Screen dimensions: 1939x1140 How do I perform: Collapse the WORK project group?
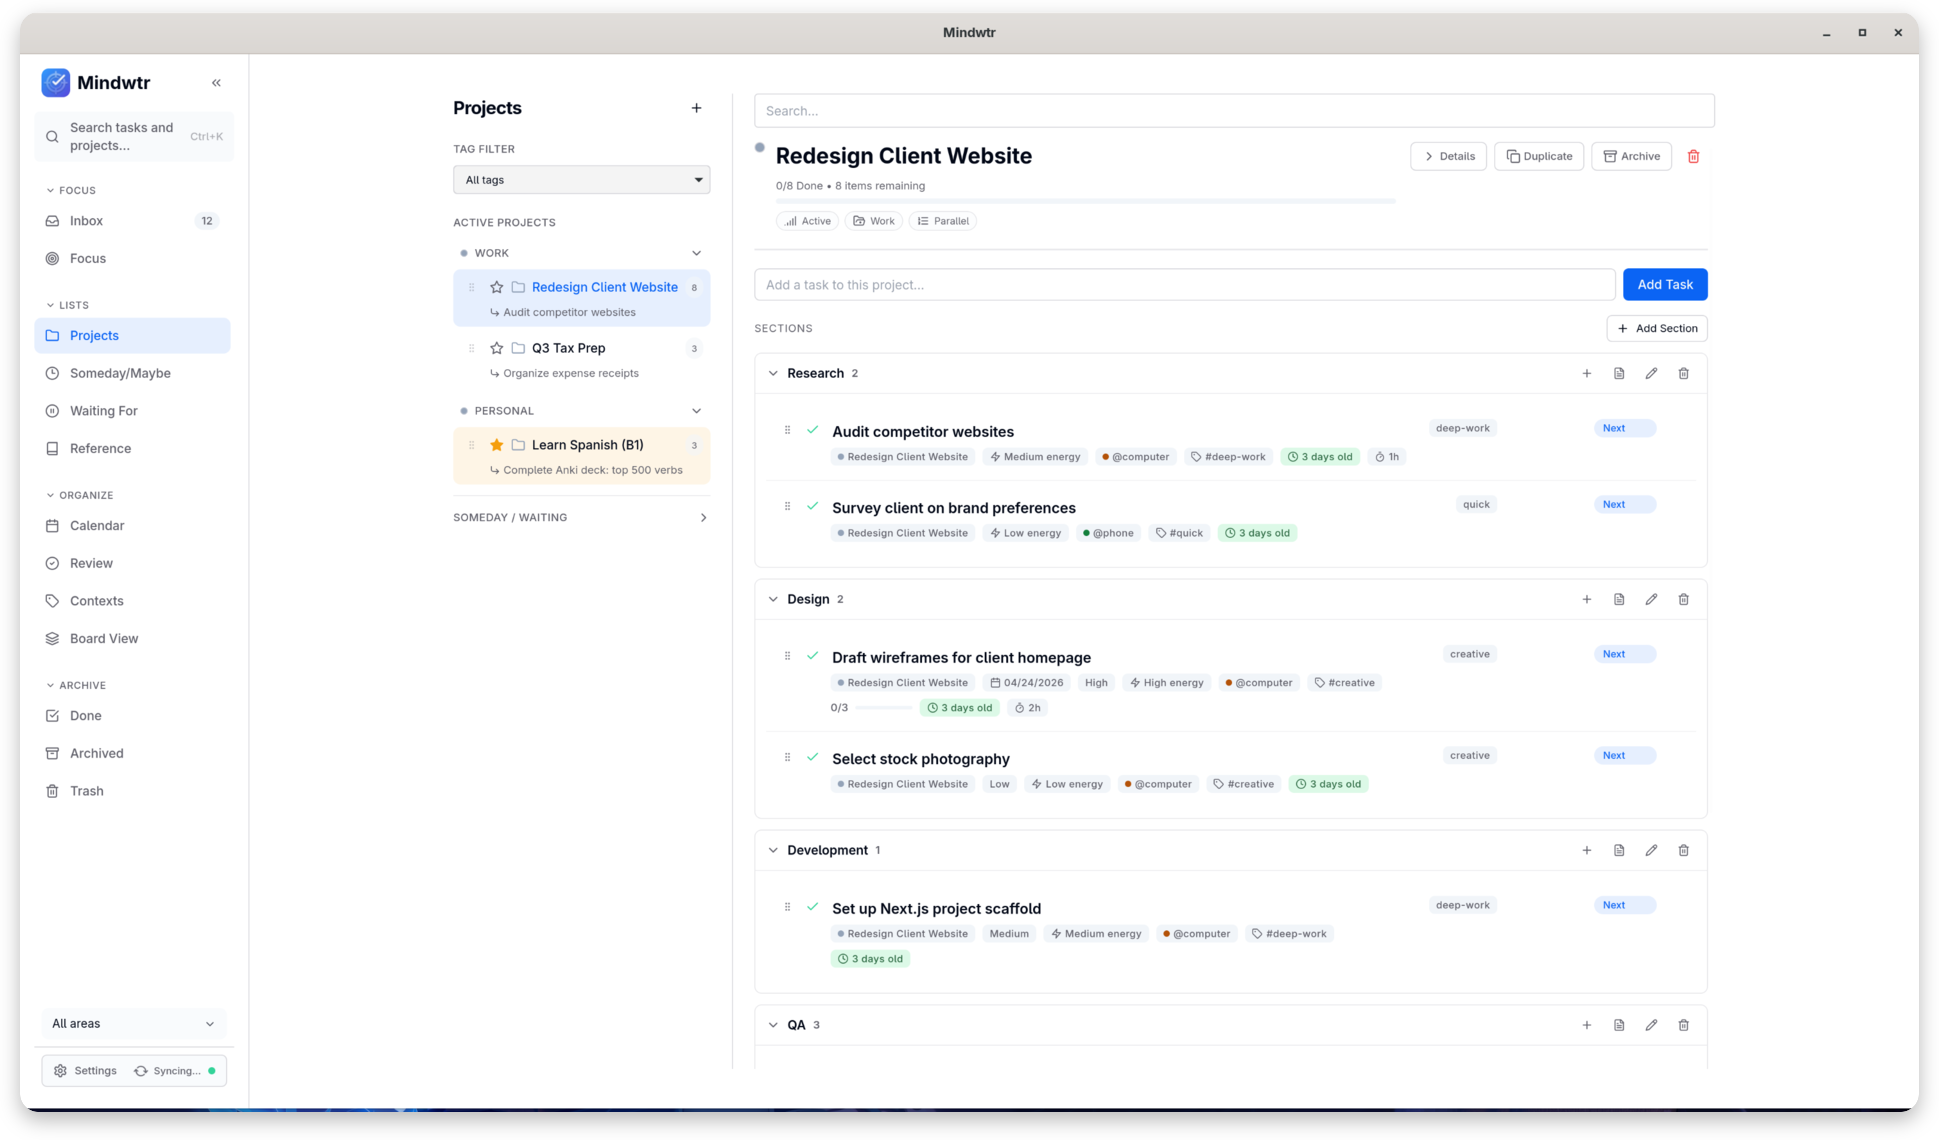coord(696,253)
